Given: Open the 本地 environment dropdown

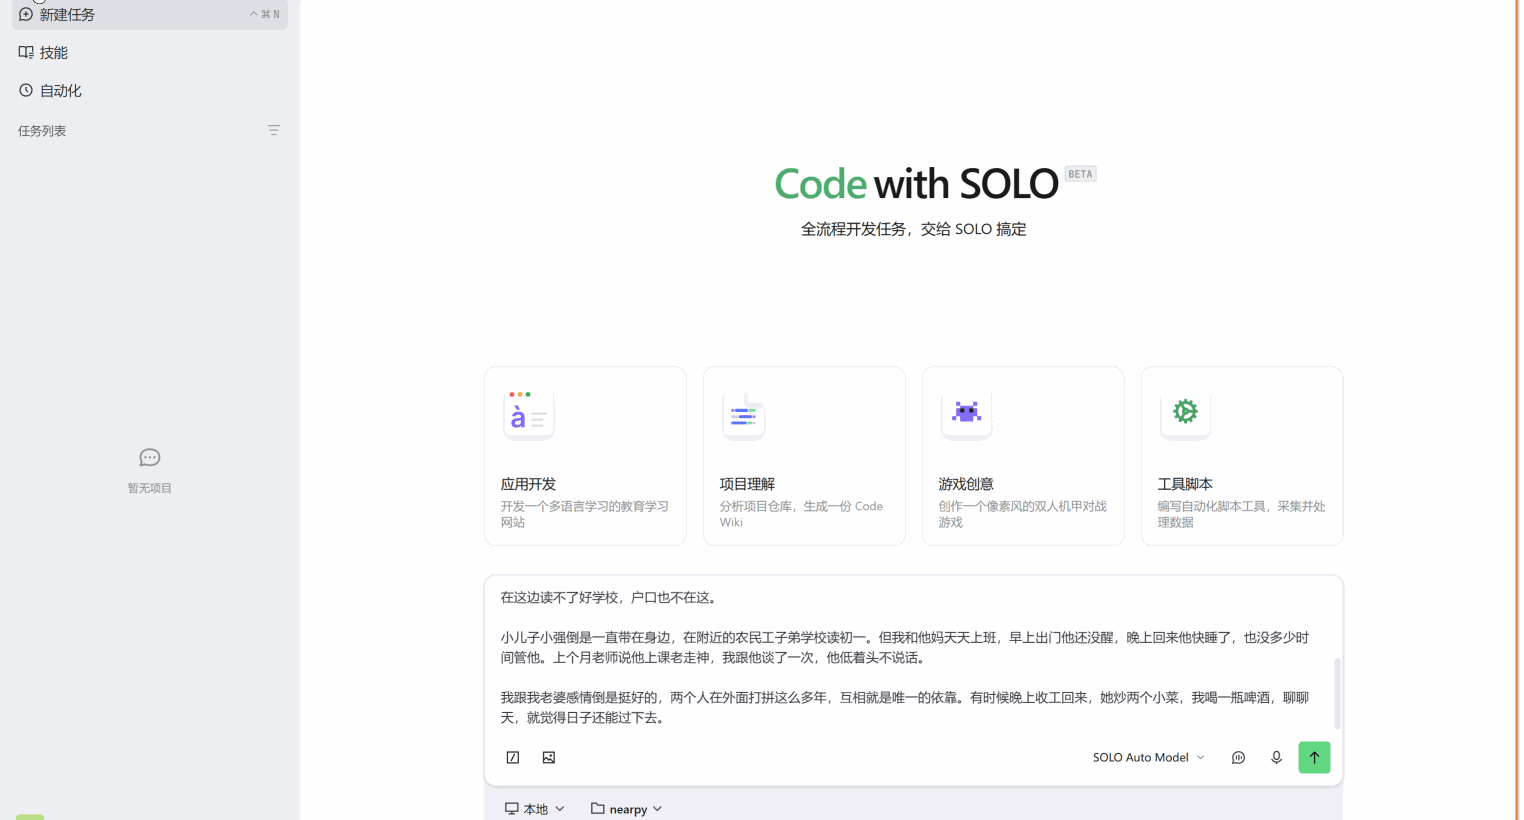Looking at the screenshot, I should [x=535, y=808].
